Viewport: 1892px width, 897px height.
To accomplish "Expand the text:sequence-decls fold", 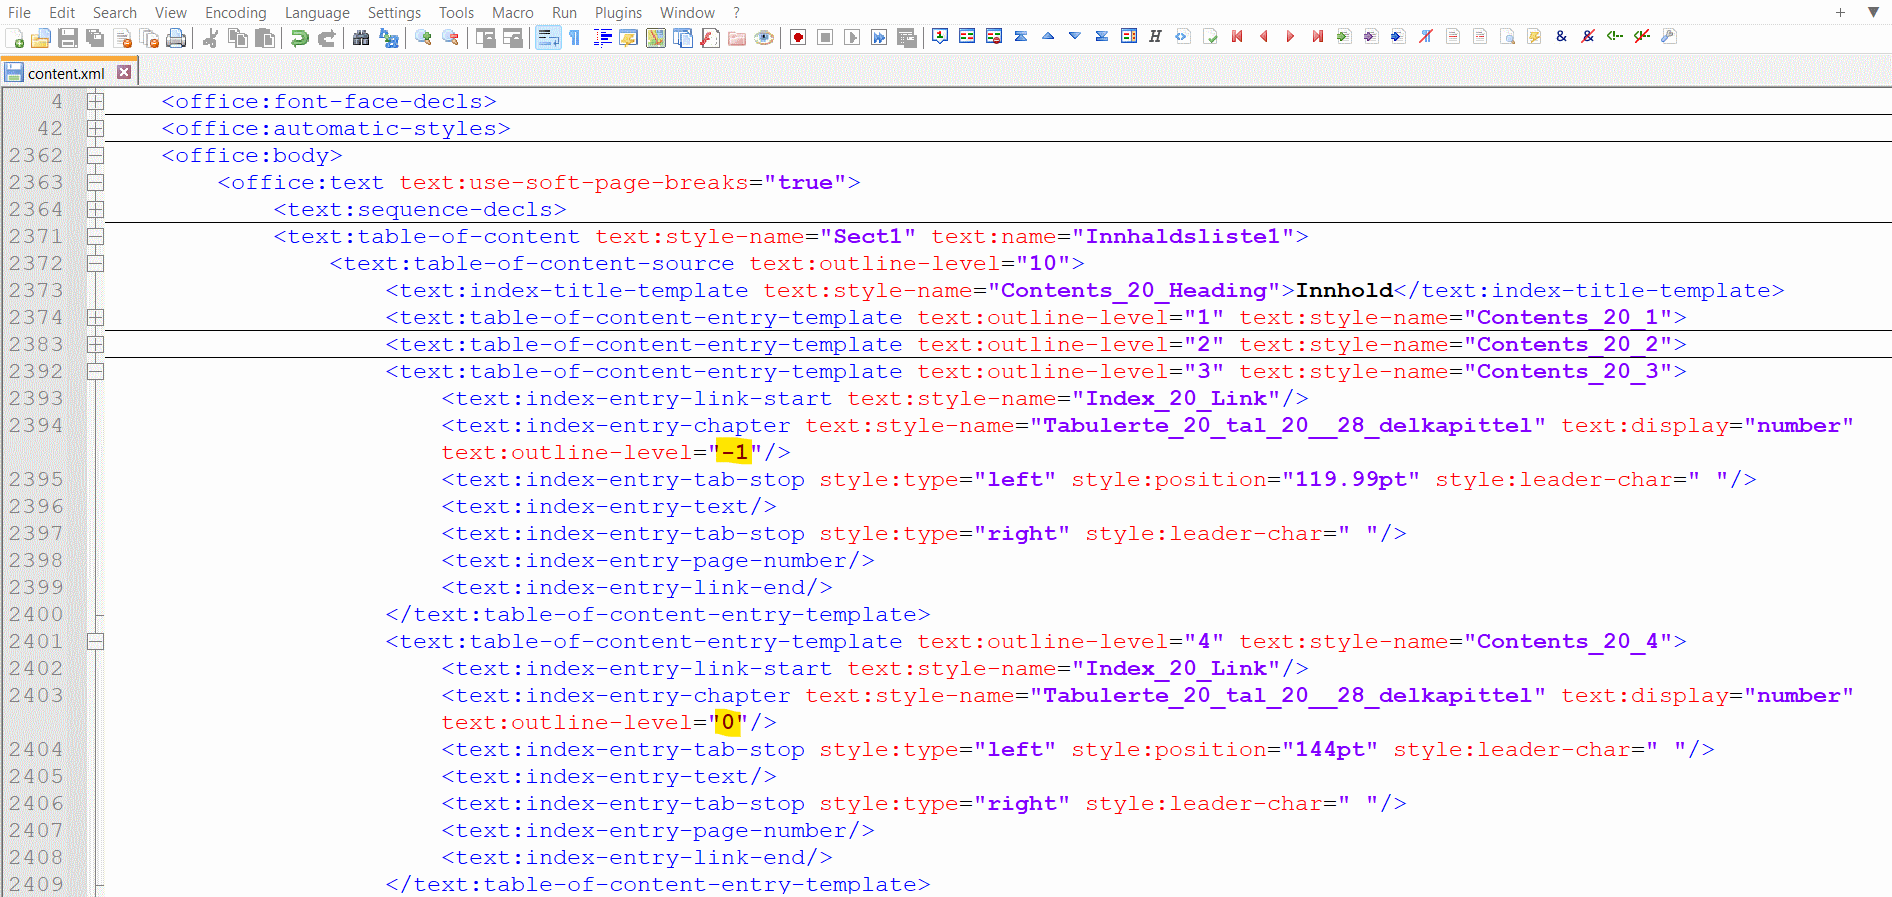I will click(x=95, y=209).
